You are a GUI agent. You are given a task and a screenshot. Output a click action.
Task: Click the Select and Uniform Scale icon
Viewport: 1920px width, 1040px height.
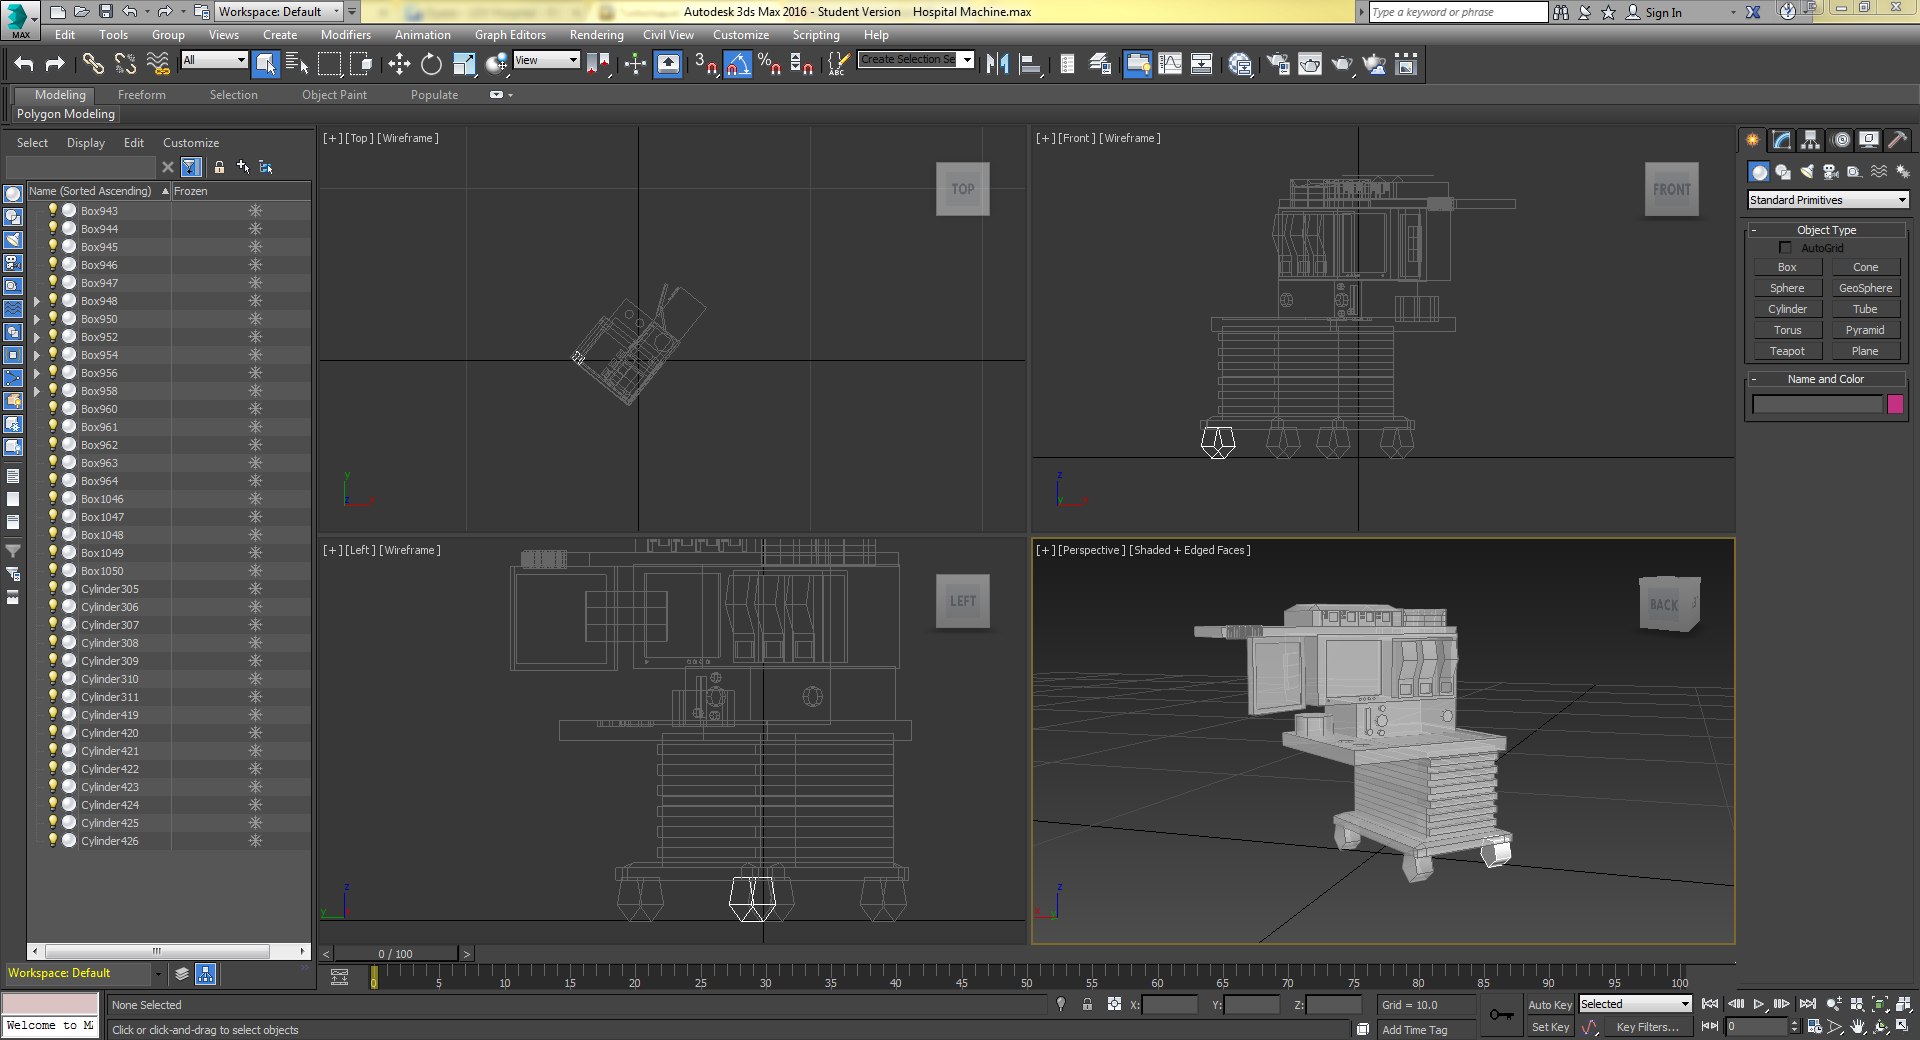[464, 64]
